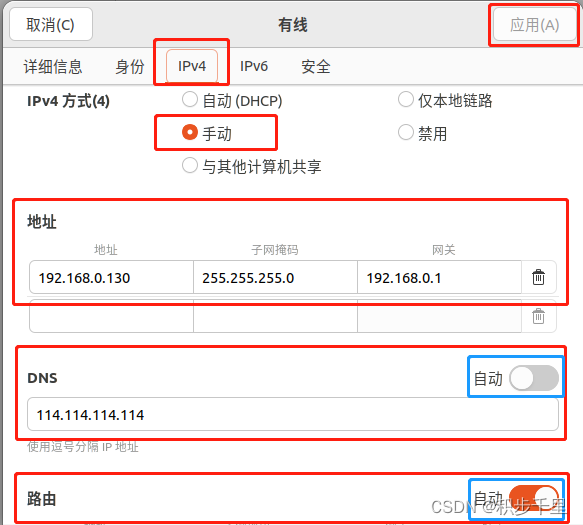583x525 pixels.
Task: Switch to the IPv6 tab
Action: [x=254, y=67]
